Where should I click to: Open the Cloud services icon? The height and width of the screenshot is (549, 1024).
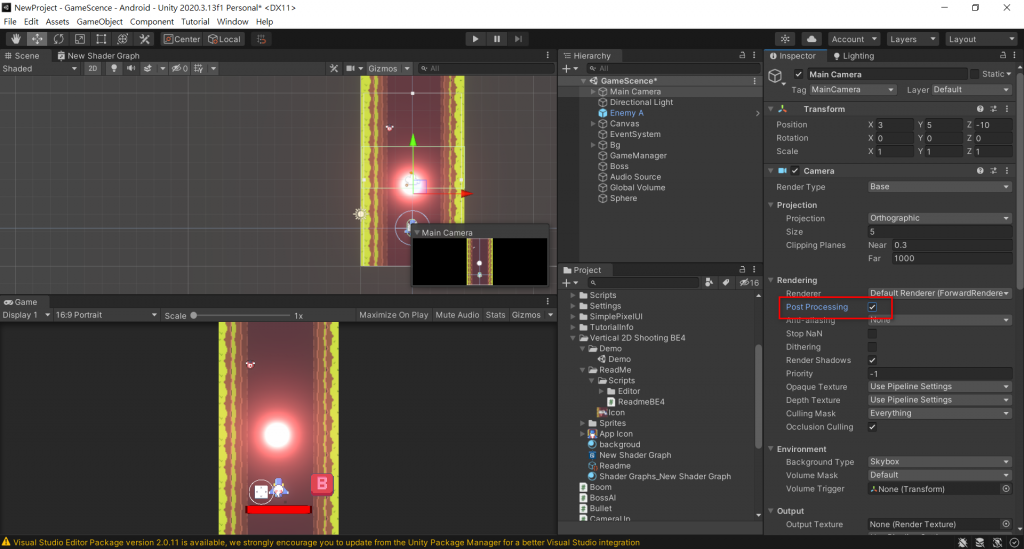[x=811, y=39]
